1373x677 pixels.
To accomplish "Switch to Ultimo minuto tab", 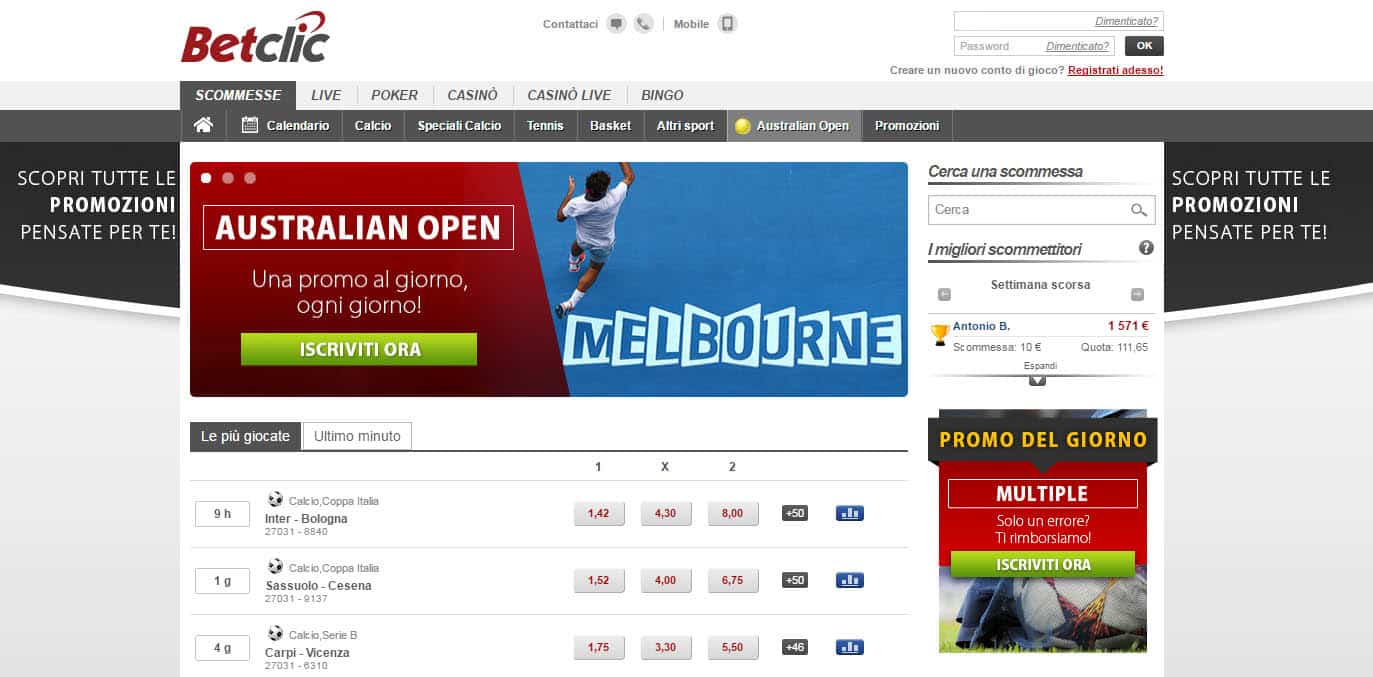I will click(357, 437).
